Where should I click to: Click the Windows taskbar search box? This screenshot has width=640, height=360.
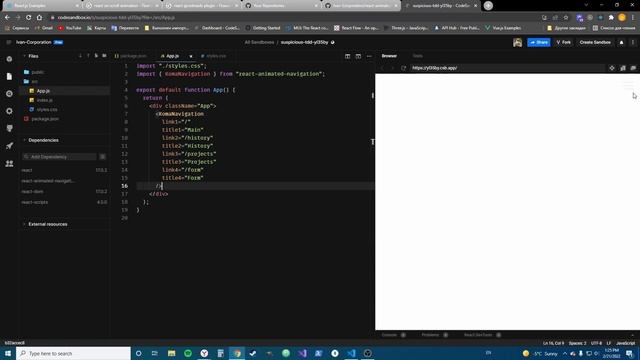click(x=73, y=353)
